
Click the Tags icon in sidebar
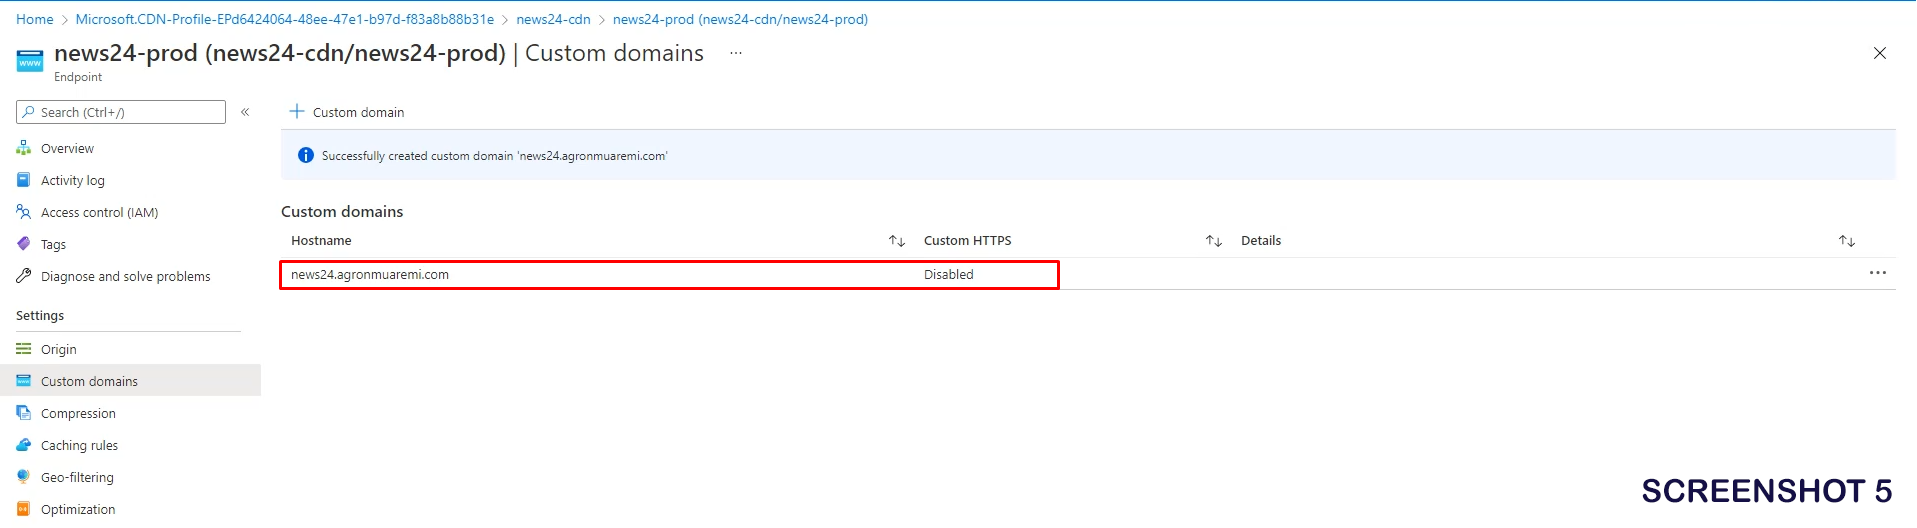tap(24, 244)
